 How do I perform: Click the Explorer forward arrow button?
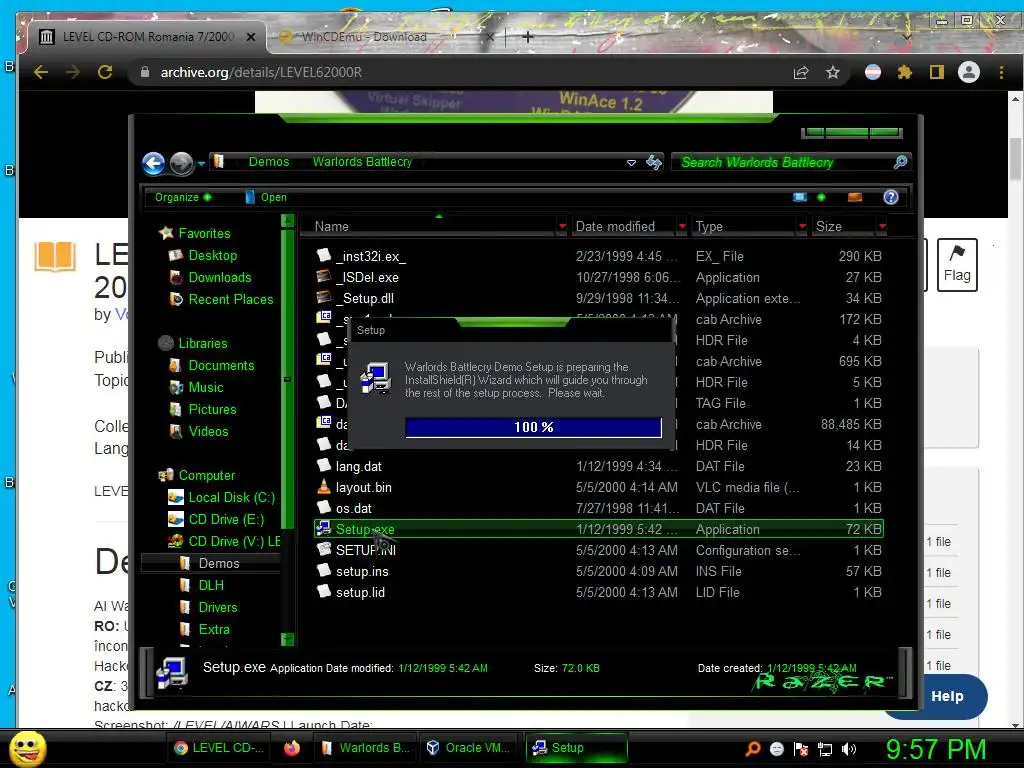pos(182,163)
